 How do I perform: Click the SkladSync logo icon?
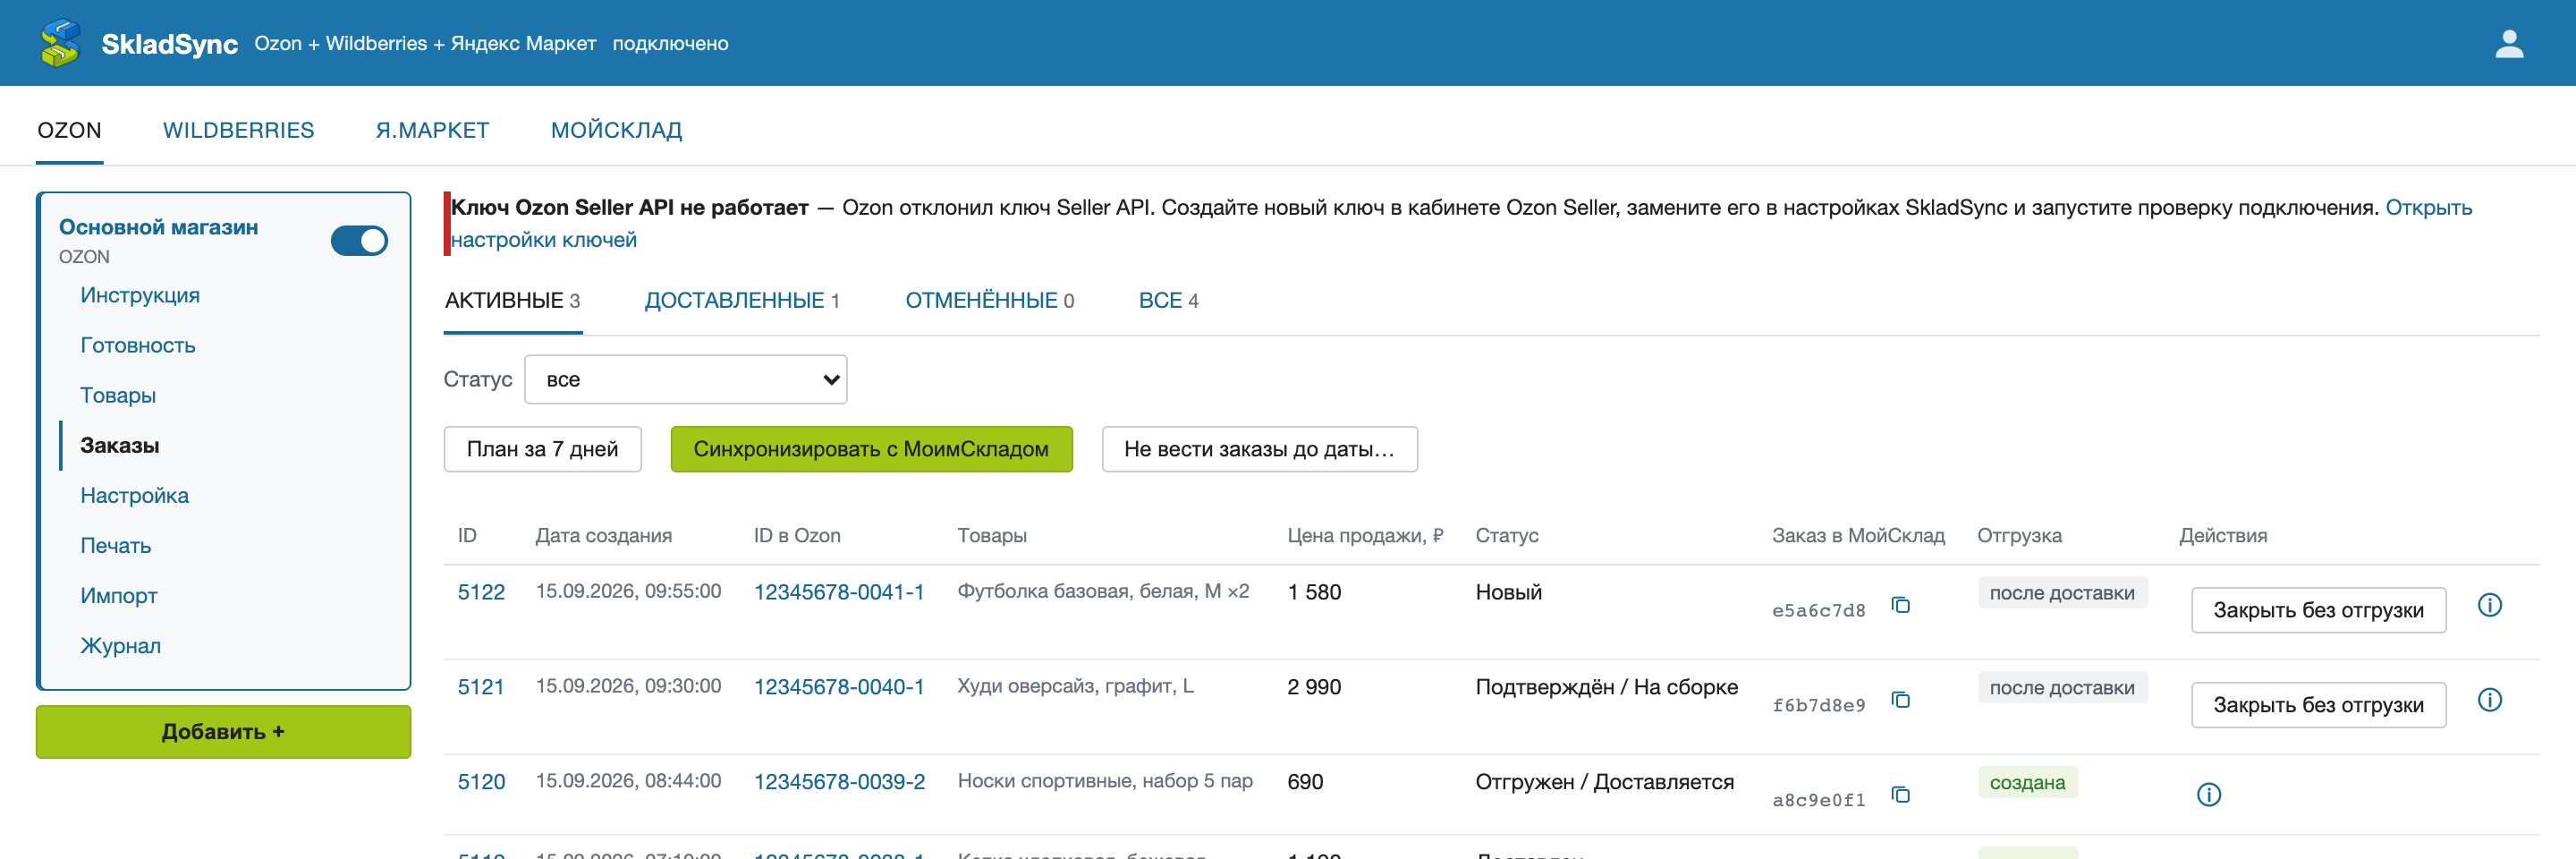[60, 43]
